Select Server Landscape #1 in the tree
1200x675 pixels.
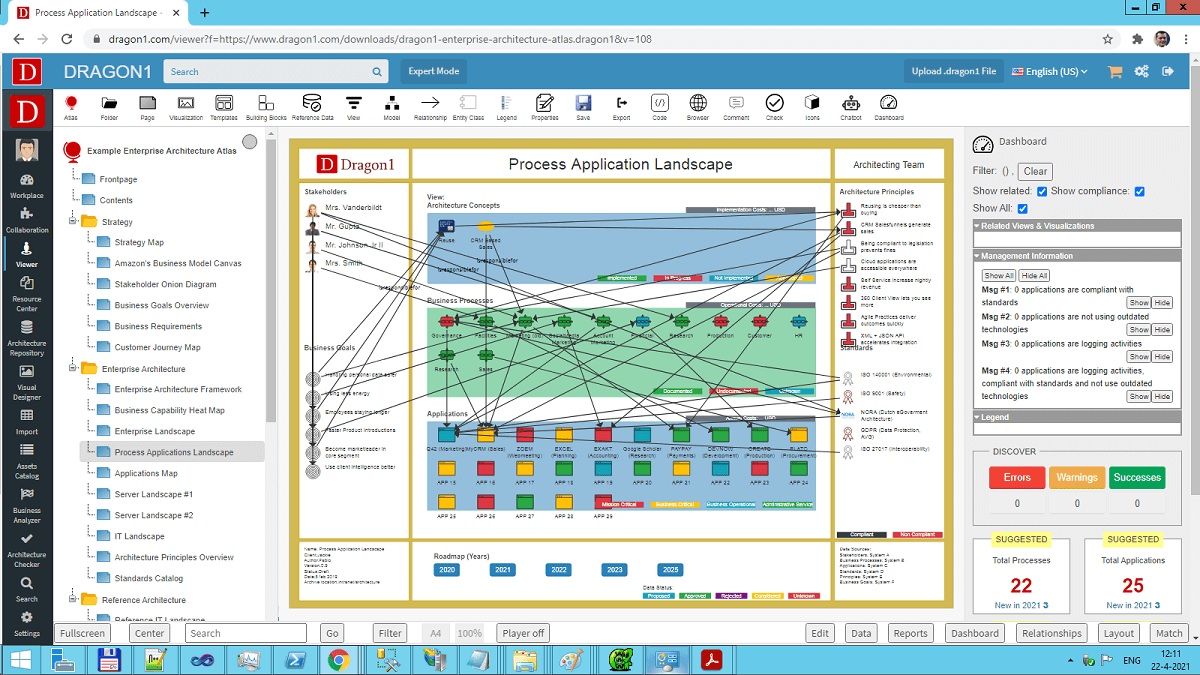[153, 494]
